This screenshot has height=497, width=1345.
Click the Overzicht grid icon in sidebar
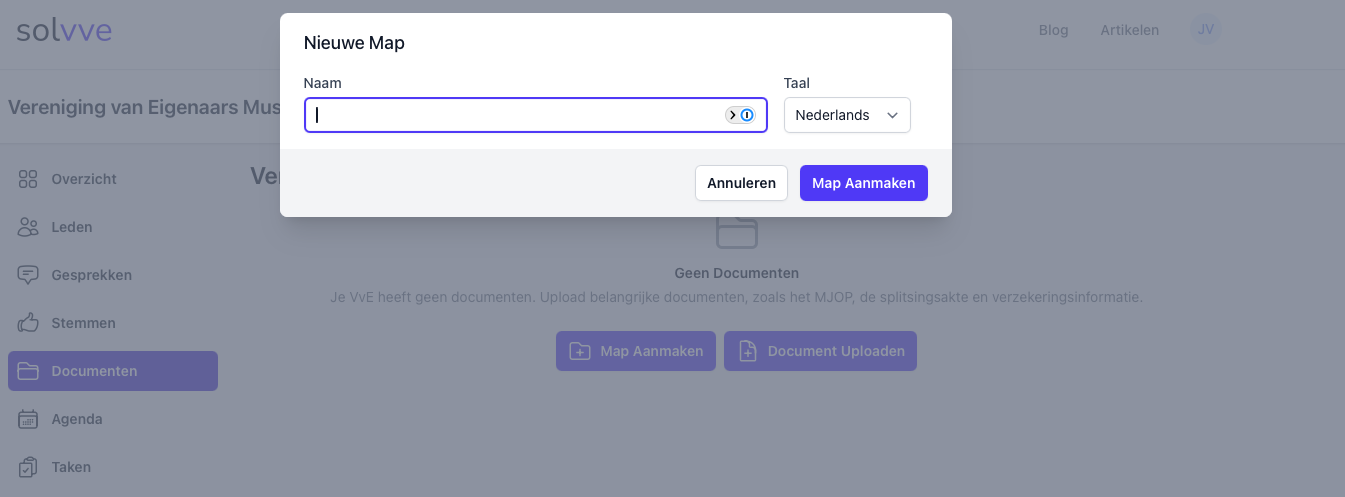28,179
